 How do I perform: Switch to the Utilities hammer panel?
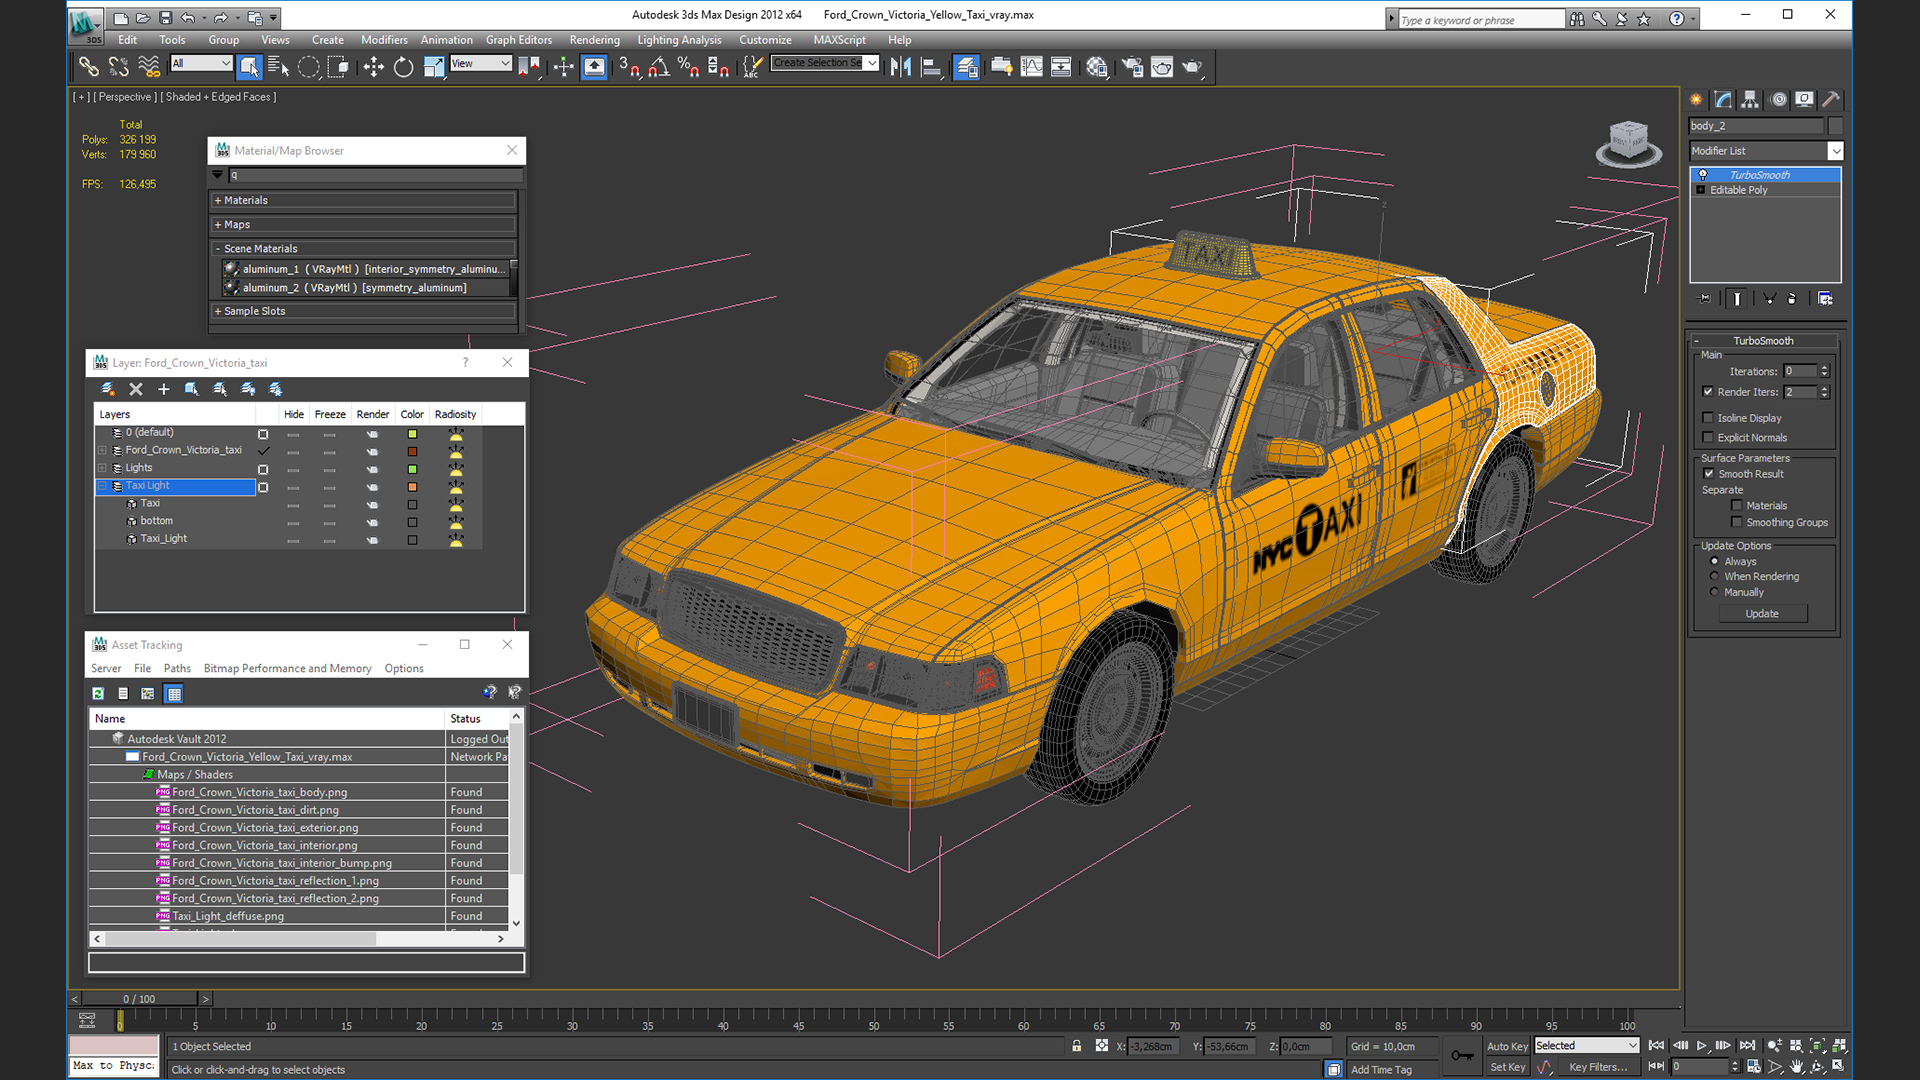coord(1831,99)
